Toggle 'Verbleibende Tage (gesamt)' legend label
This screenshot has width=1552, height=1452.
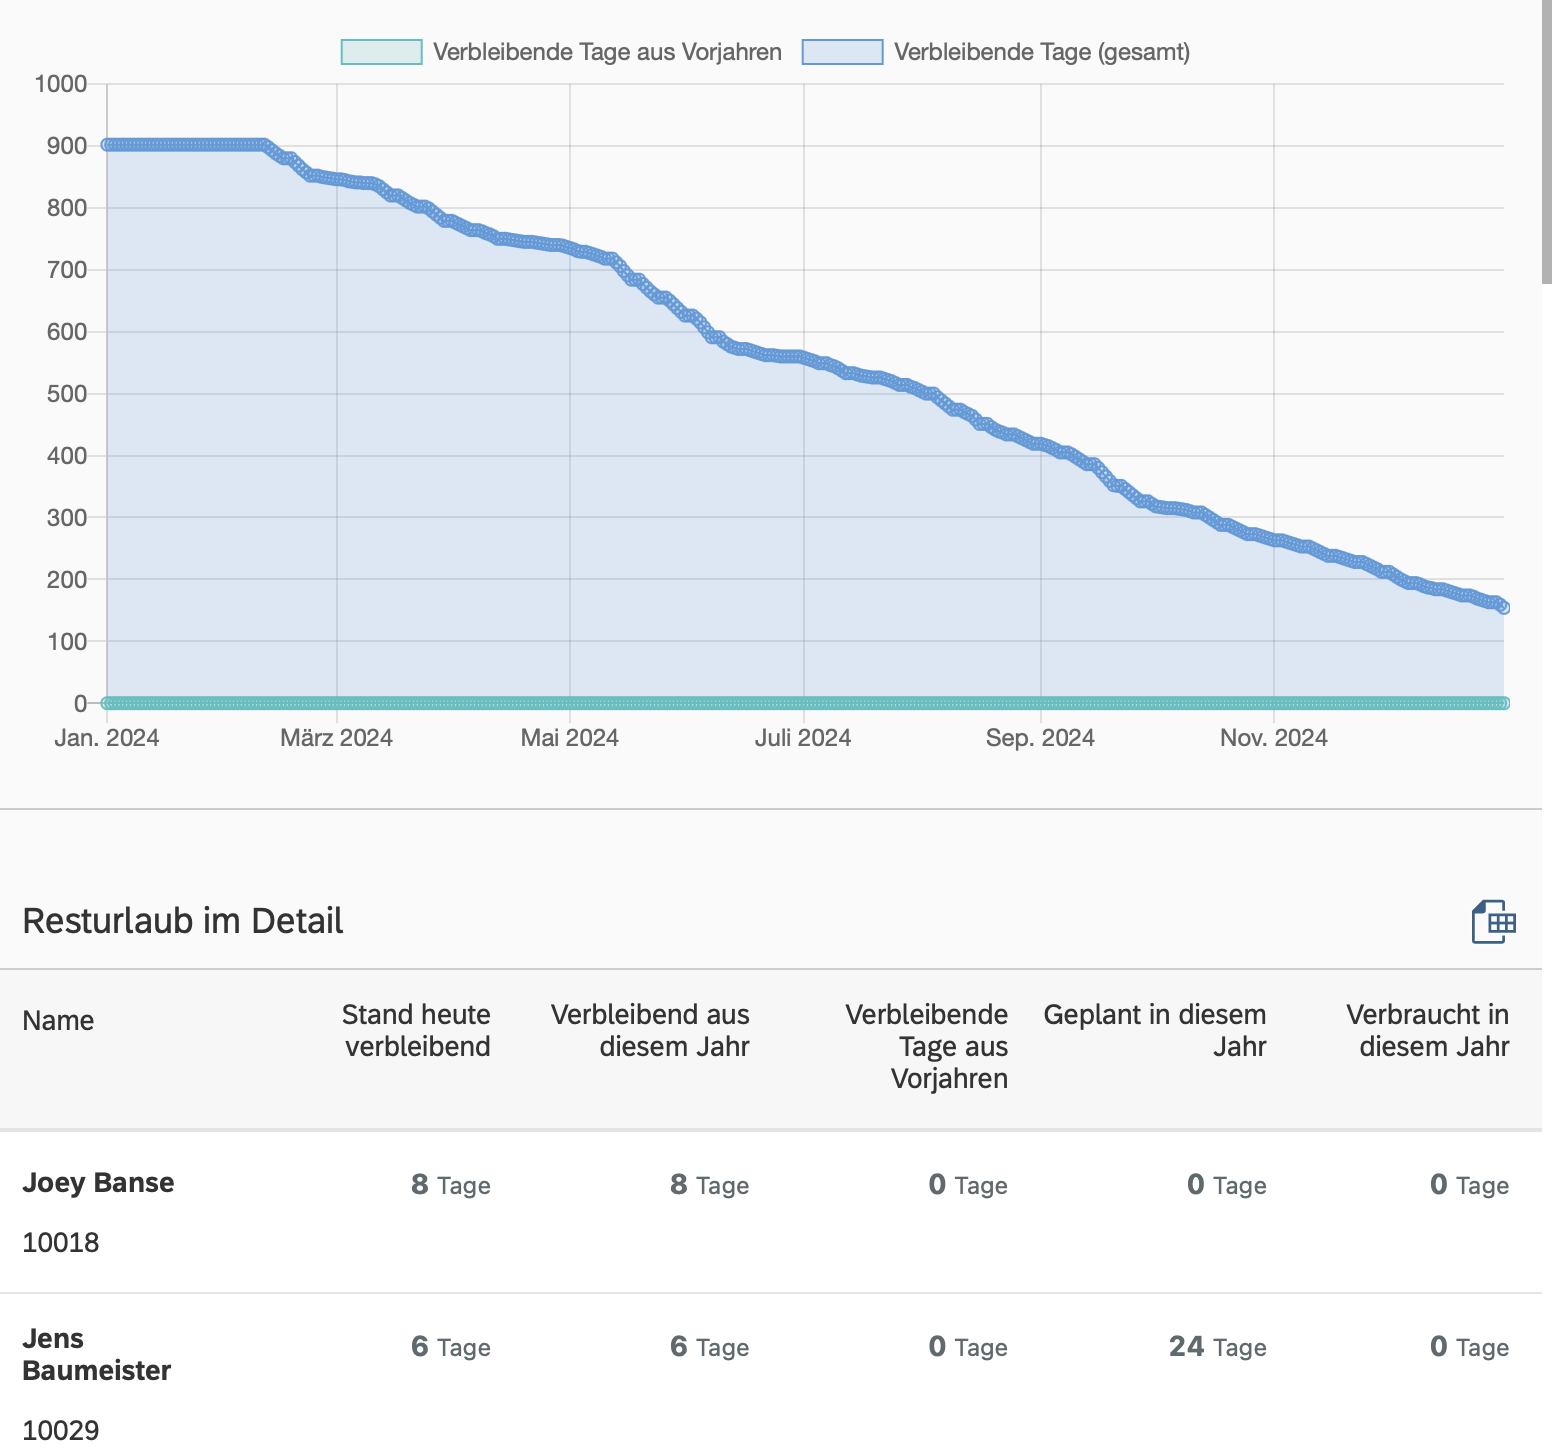coord(1041,52)
